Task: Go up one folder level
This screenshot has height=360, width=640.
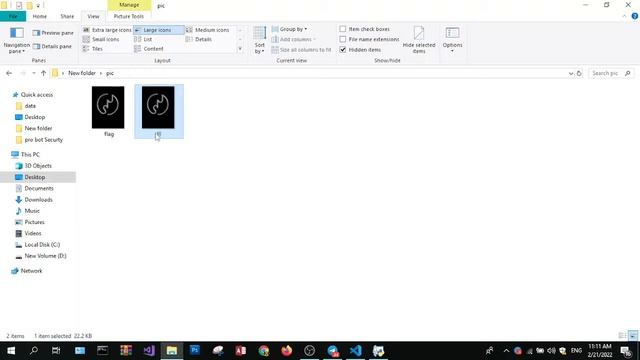Action: [x=43, y=73]
